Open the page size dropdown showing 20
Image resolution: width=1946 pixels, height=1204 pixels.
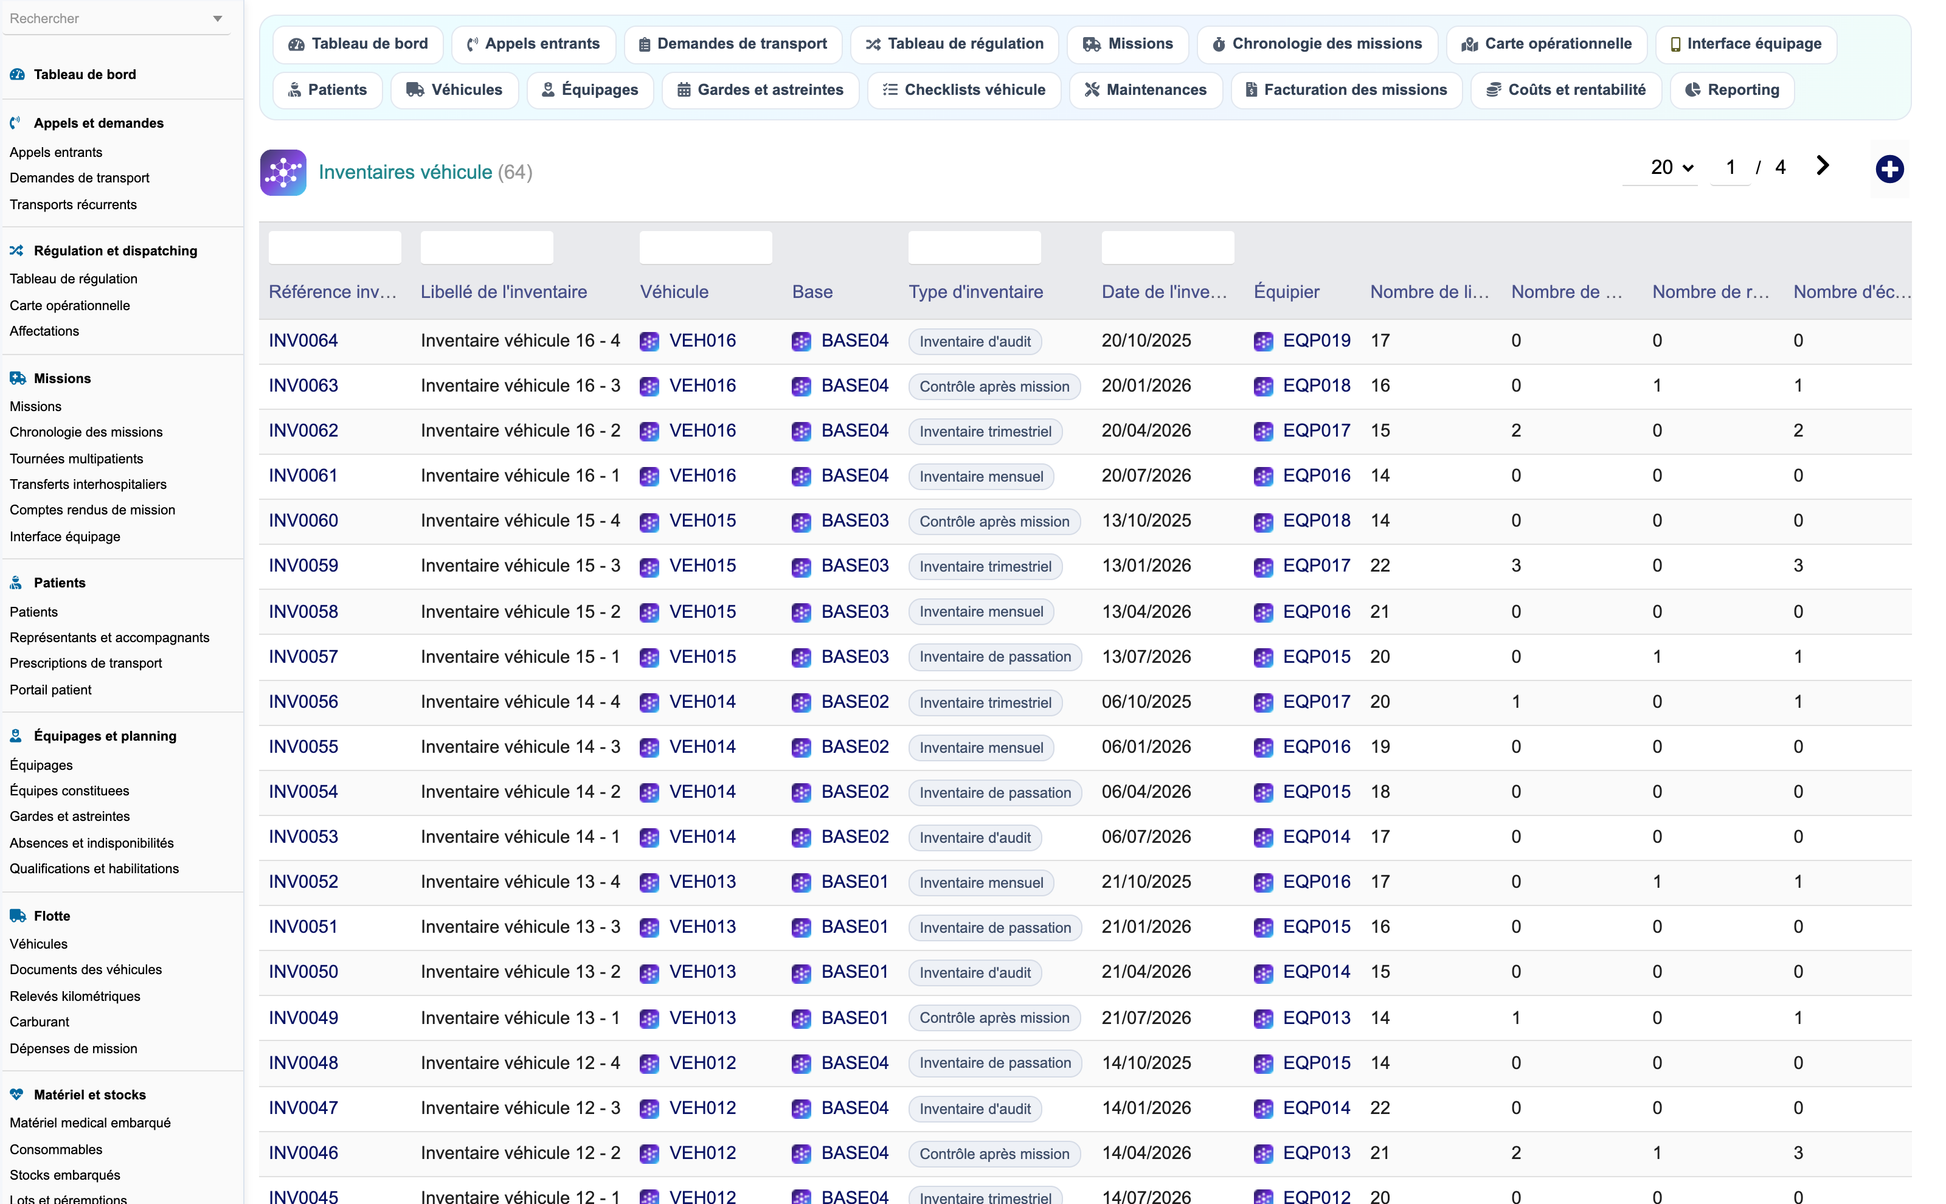tap(1661, 167)
